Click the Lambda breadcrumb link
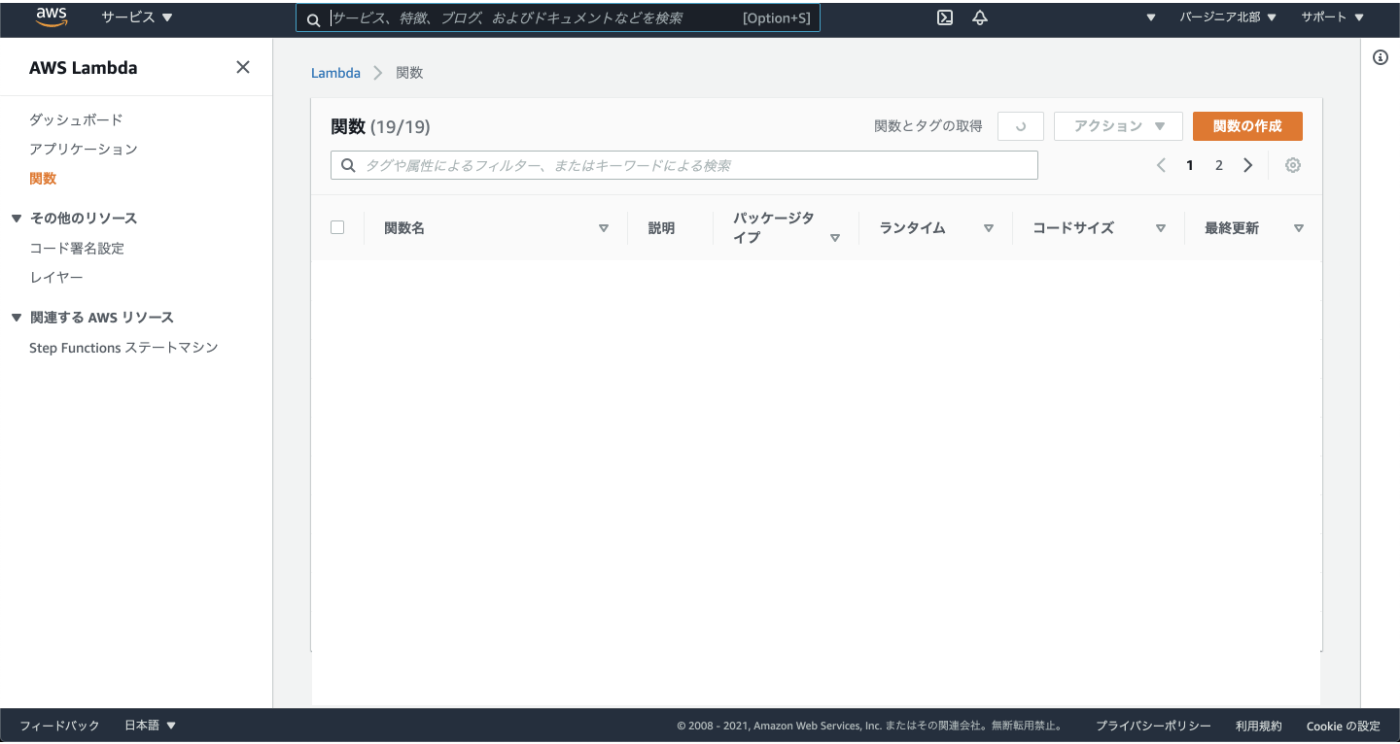This screenshot has width=1400, height=744. pyautogui.click(x=336, y=73)
